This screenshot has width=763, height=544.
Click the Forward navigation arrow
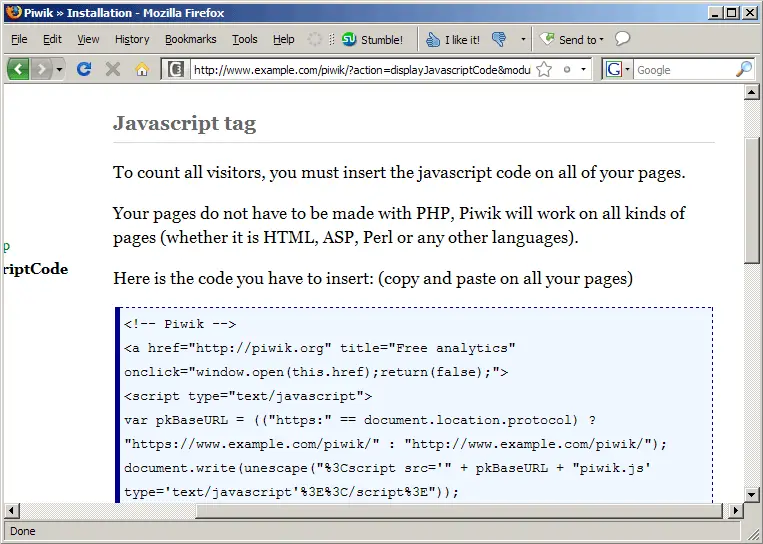pos(42,70)
